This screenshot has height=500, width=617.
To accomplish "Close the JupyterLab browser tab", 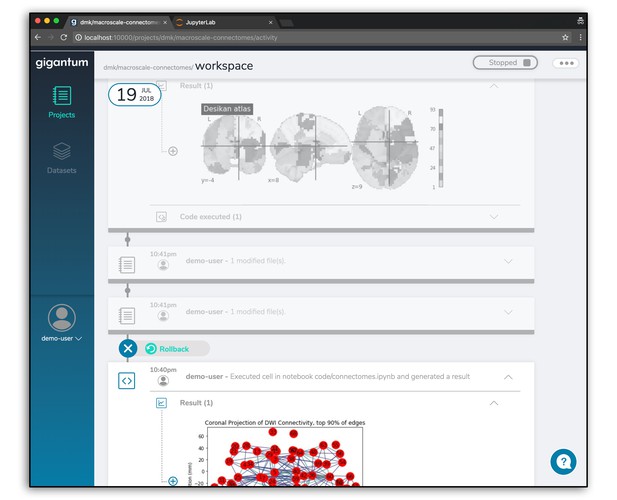I will click(x=270, y=22).
